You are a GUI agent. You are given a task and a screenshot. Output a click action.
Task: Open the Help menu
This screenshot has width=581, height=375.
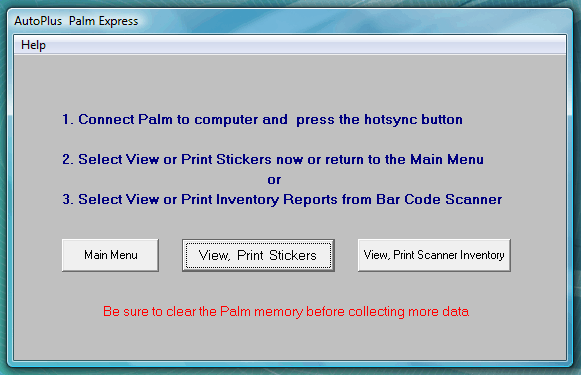[33, 45]
